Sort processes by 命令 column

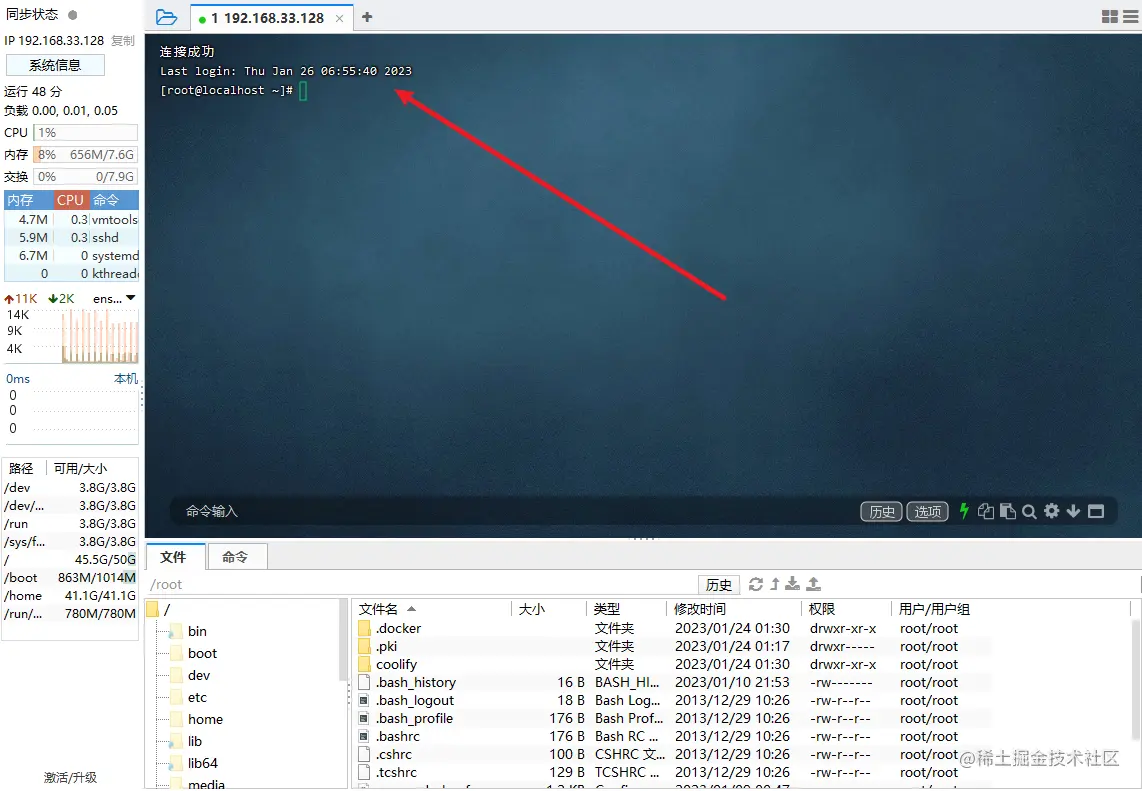pyautogui.click(x=114, y=200)
